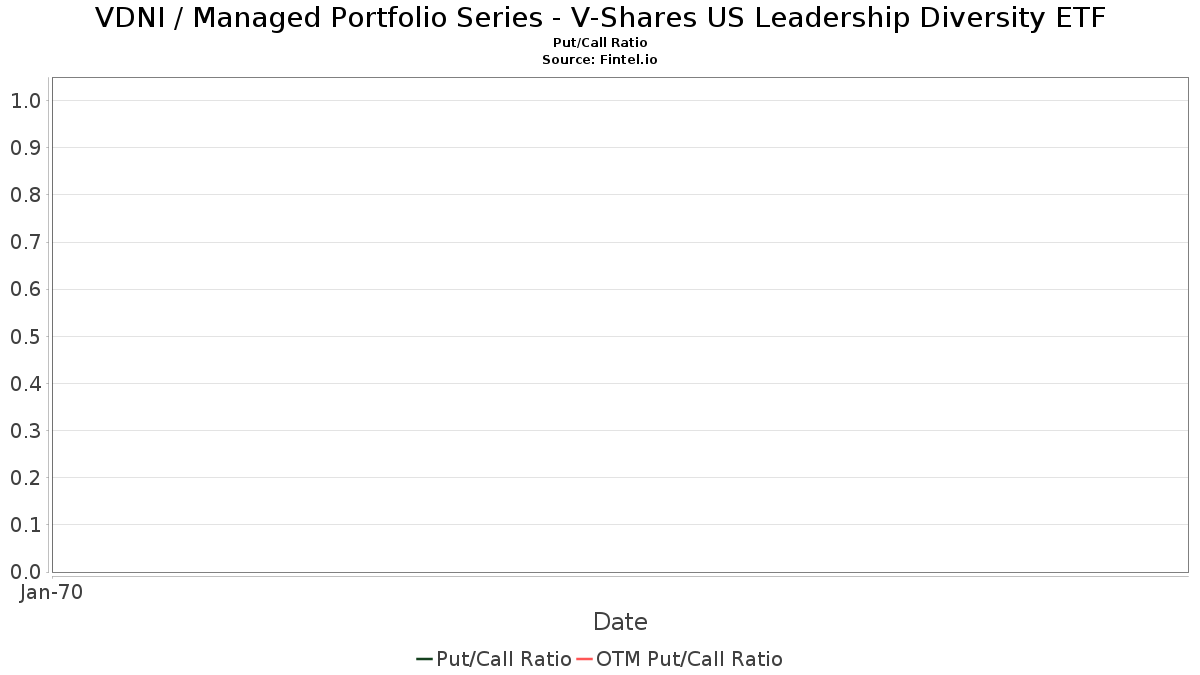Click the Put/Call Ratio legend label
This screenshot has width=1200, height=675.
point(503,659)
